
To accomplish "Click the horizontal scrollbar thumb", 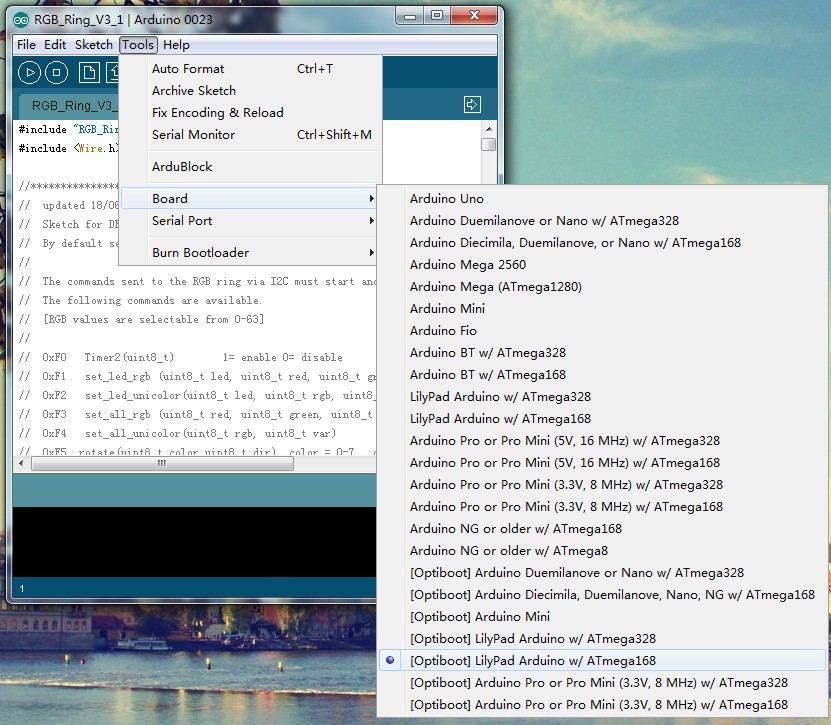I will (162, 463).
